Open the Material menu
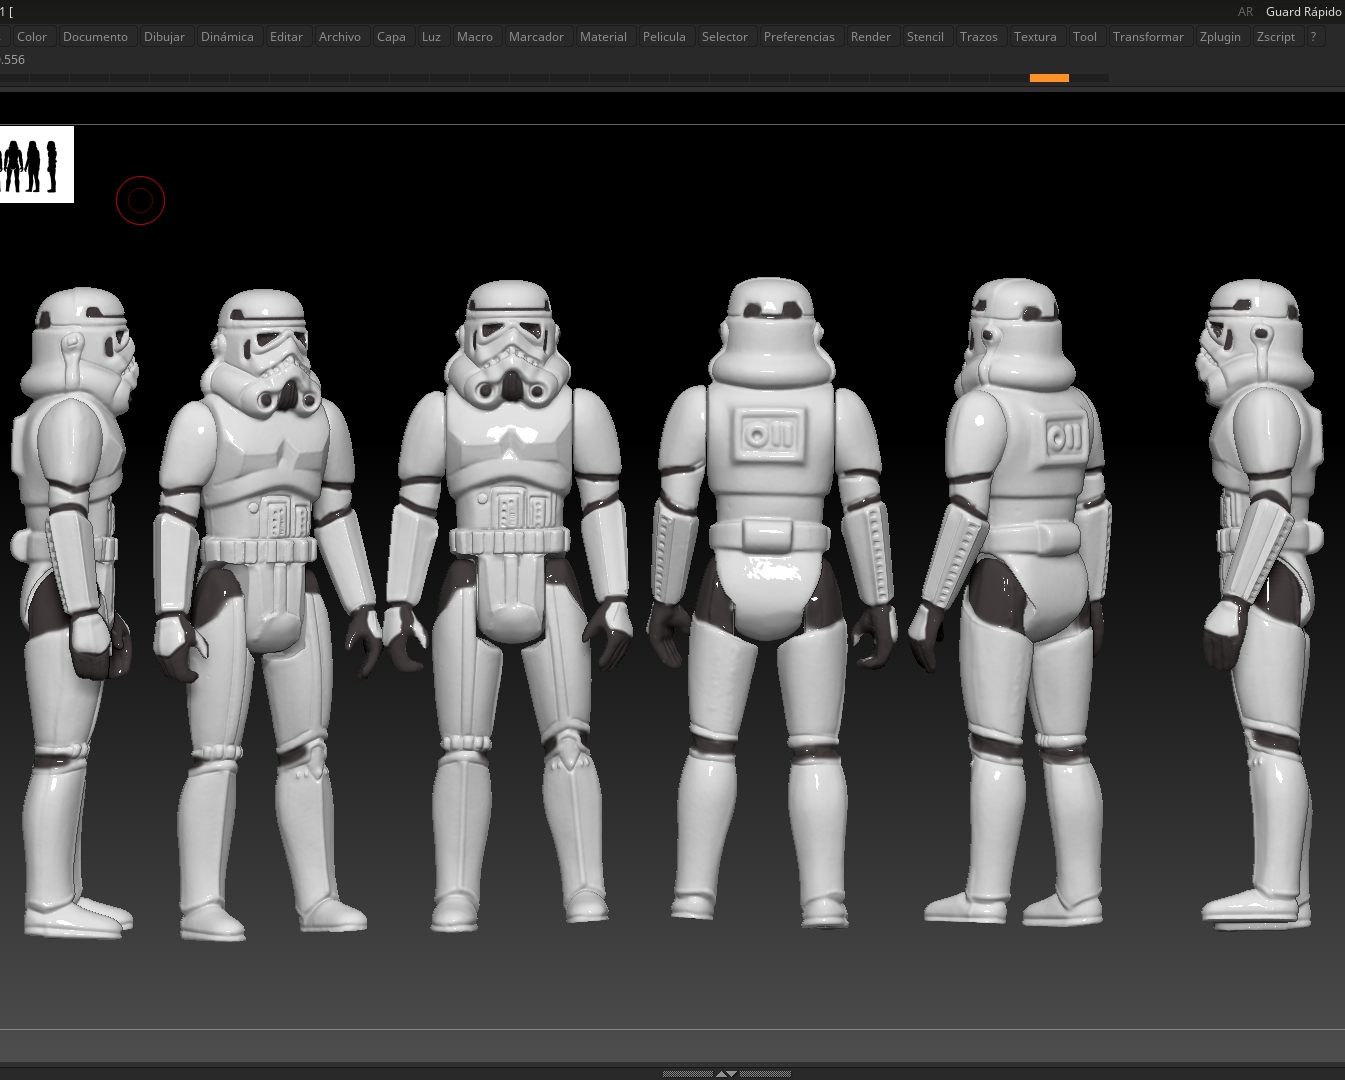The width and height of the screenshot is (1345, 1080). [603, 37]
